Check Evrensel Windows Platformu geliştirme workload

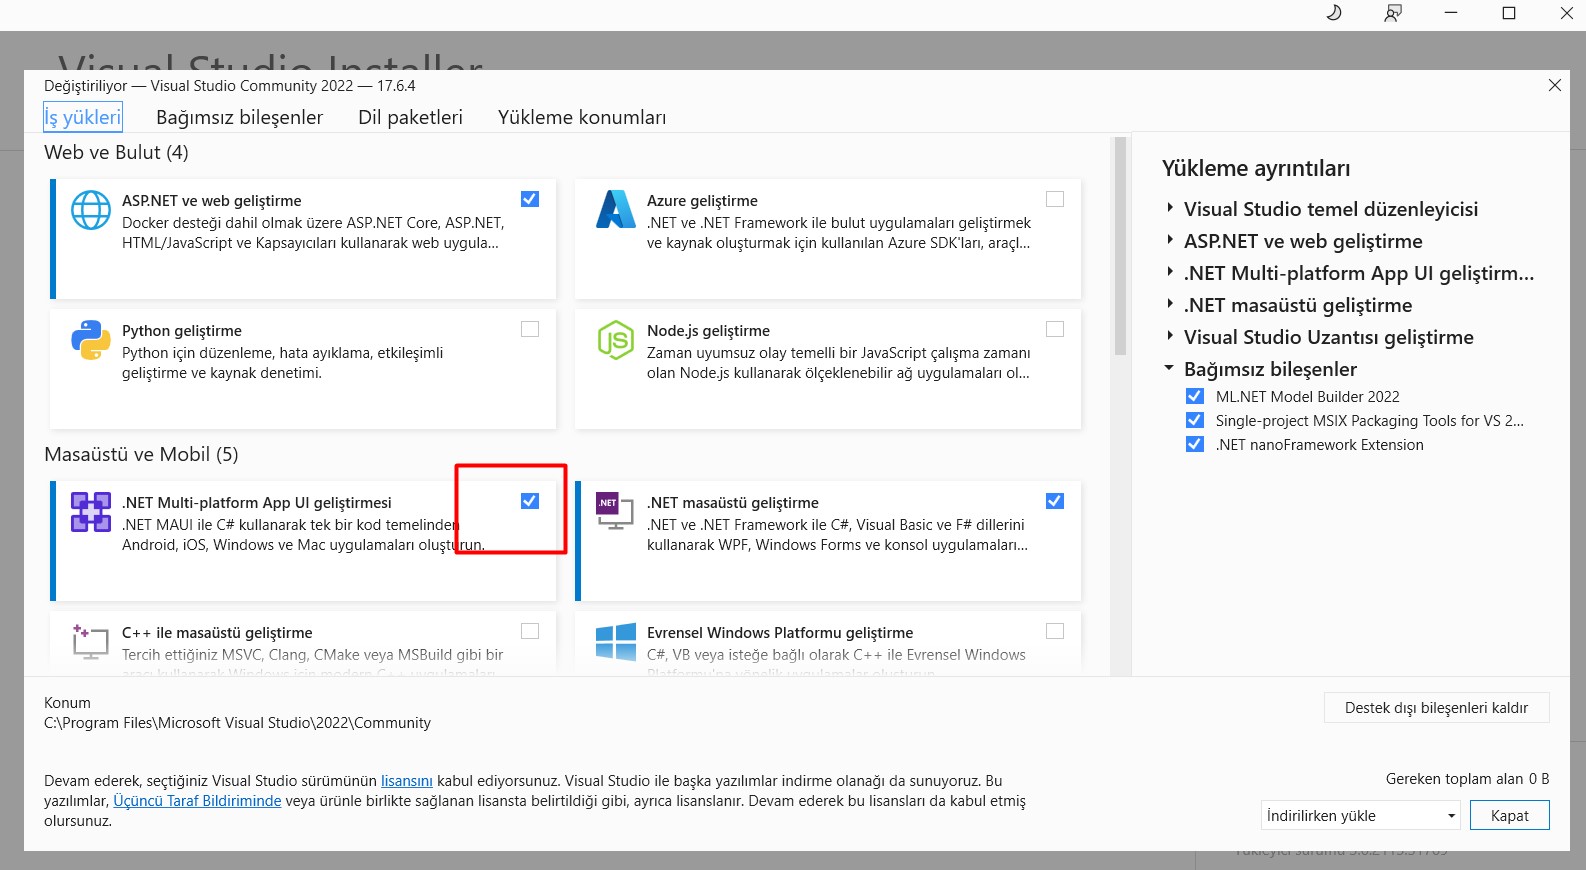(1055, 631)
